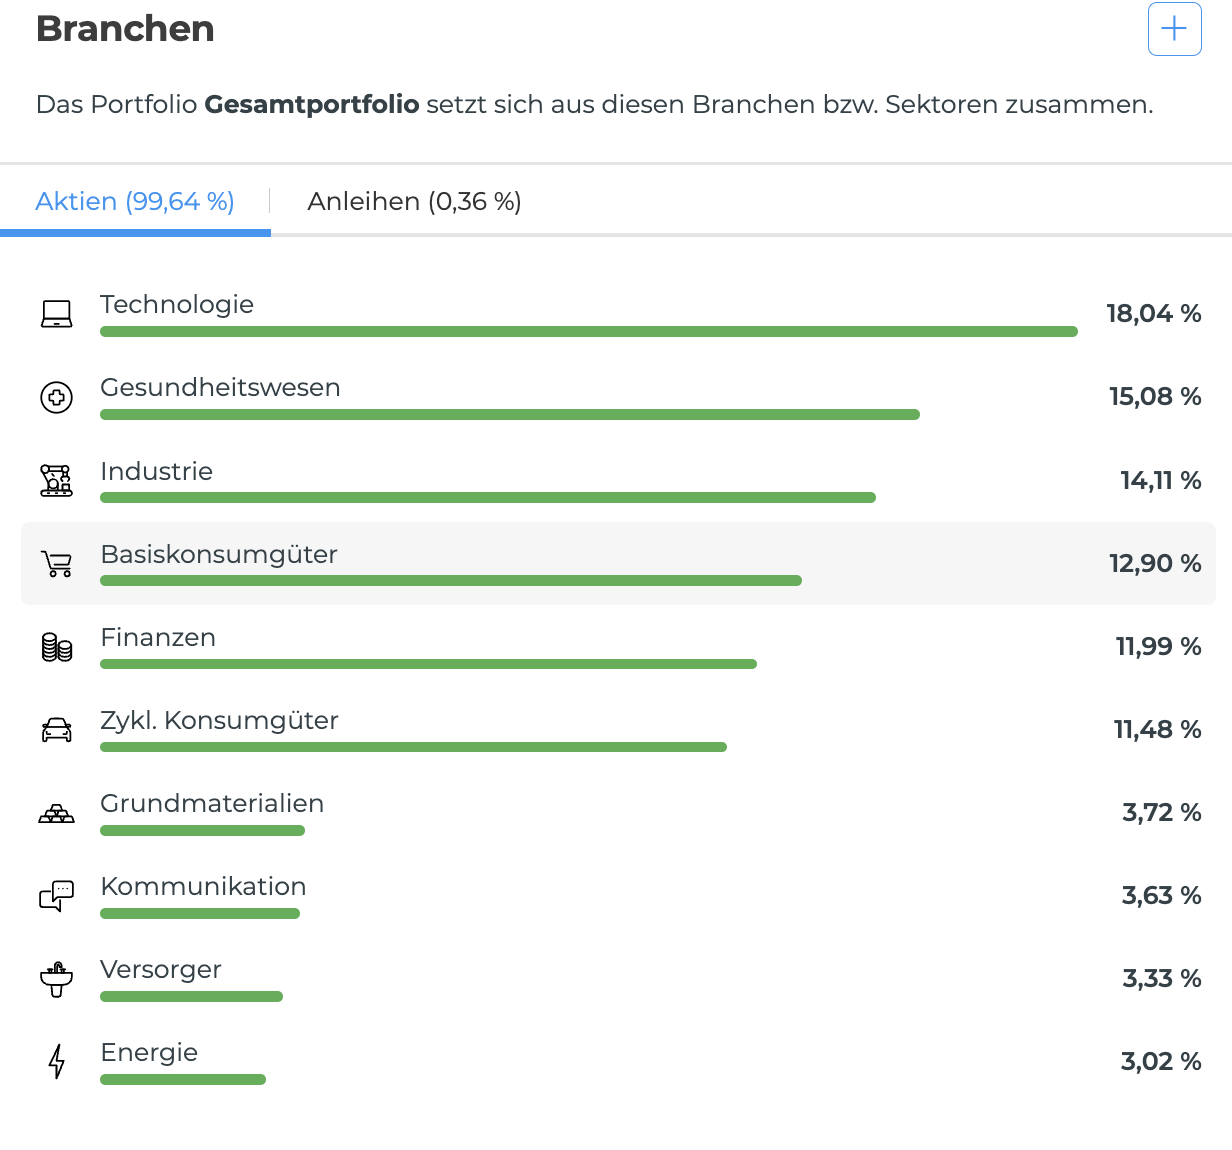Click the Versorger sink icon
1232x1150 pixels.
(x=57, y=979)
